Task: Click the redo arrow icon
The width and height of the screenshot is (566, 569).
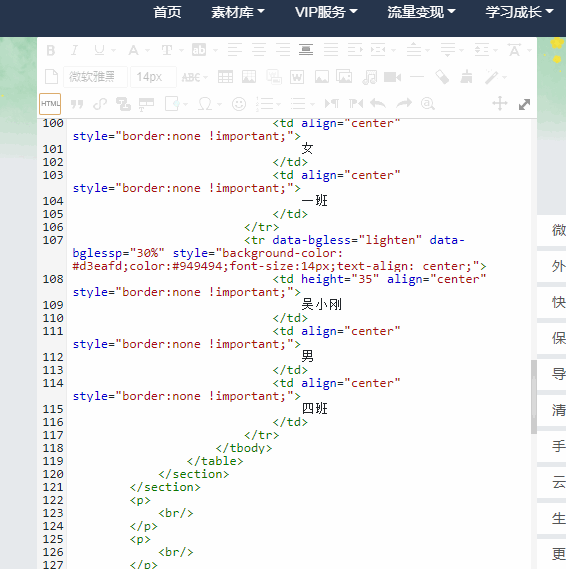Action: coord(404,104)
